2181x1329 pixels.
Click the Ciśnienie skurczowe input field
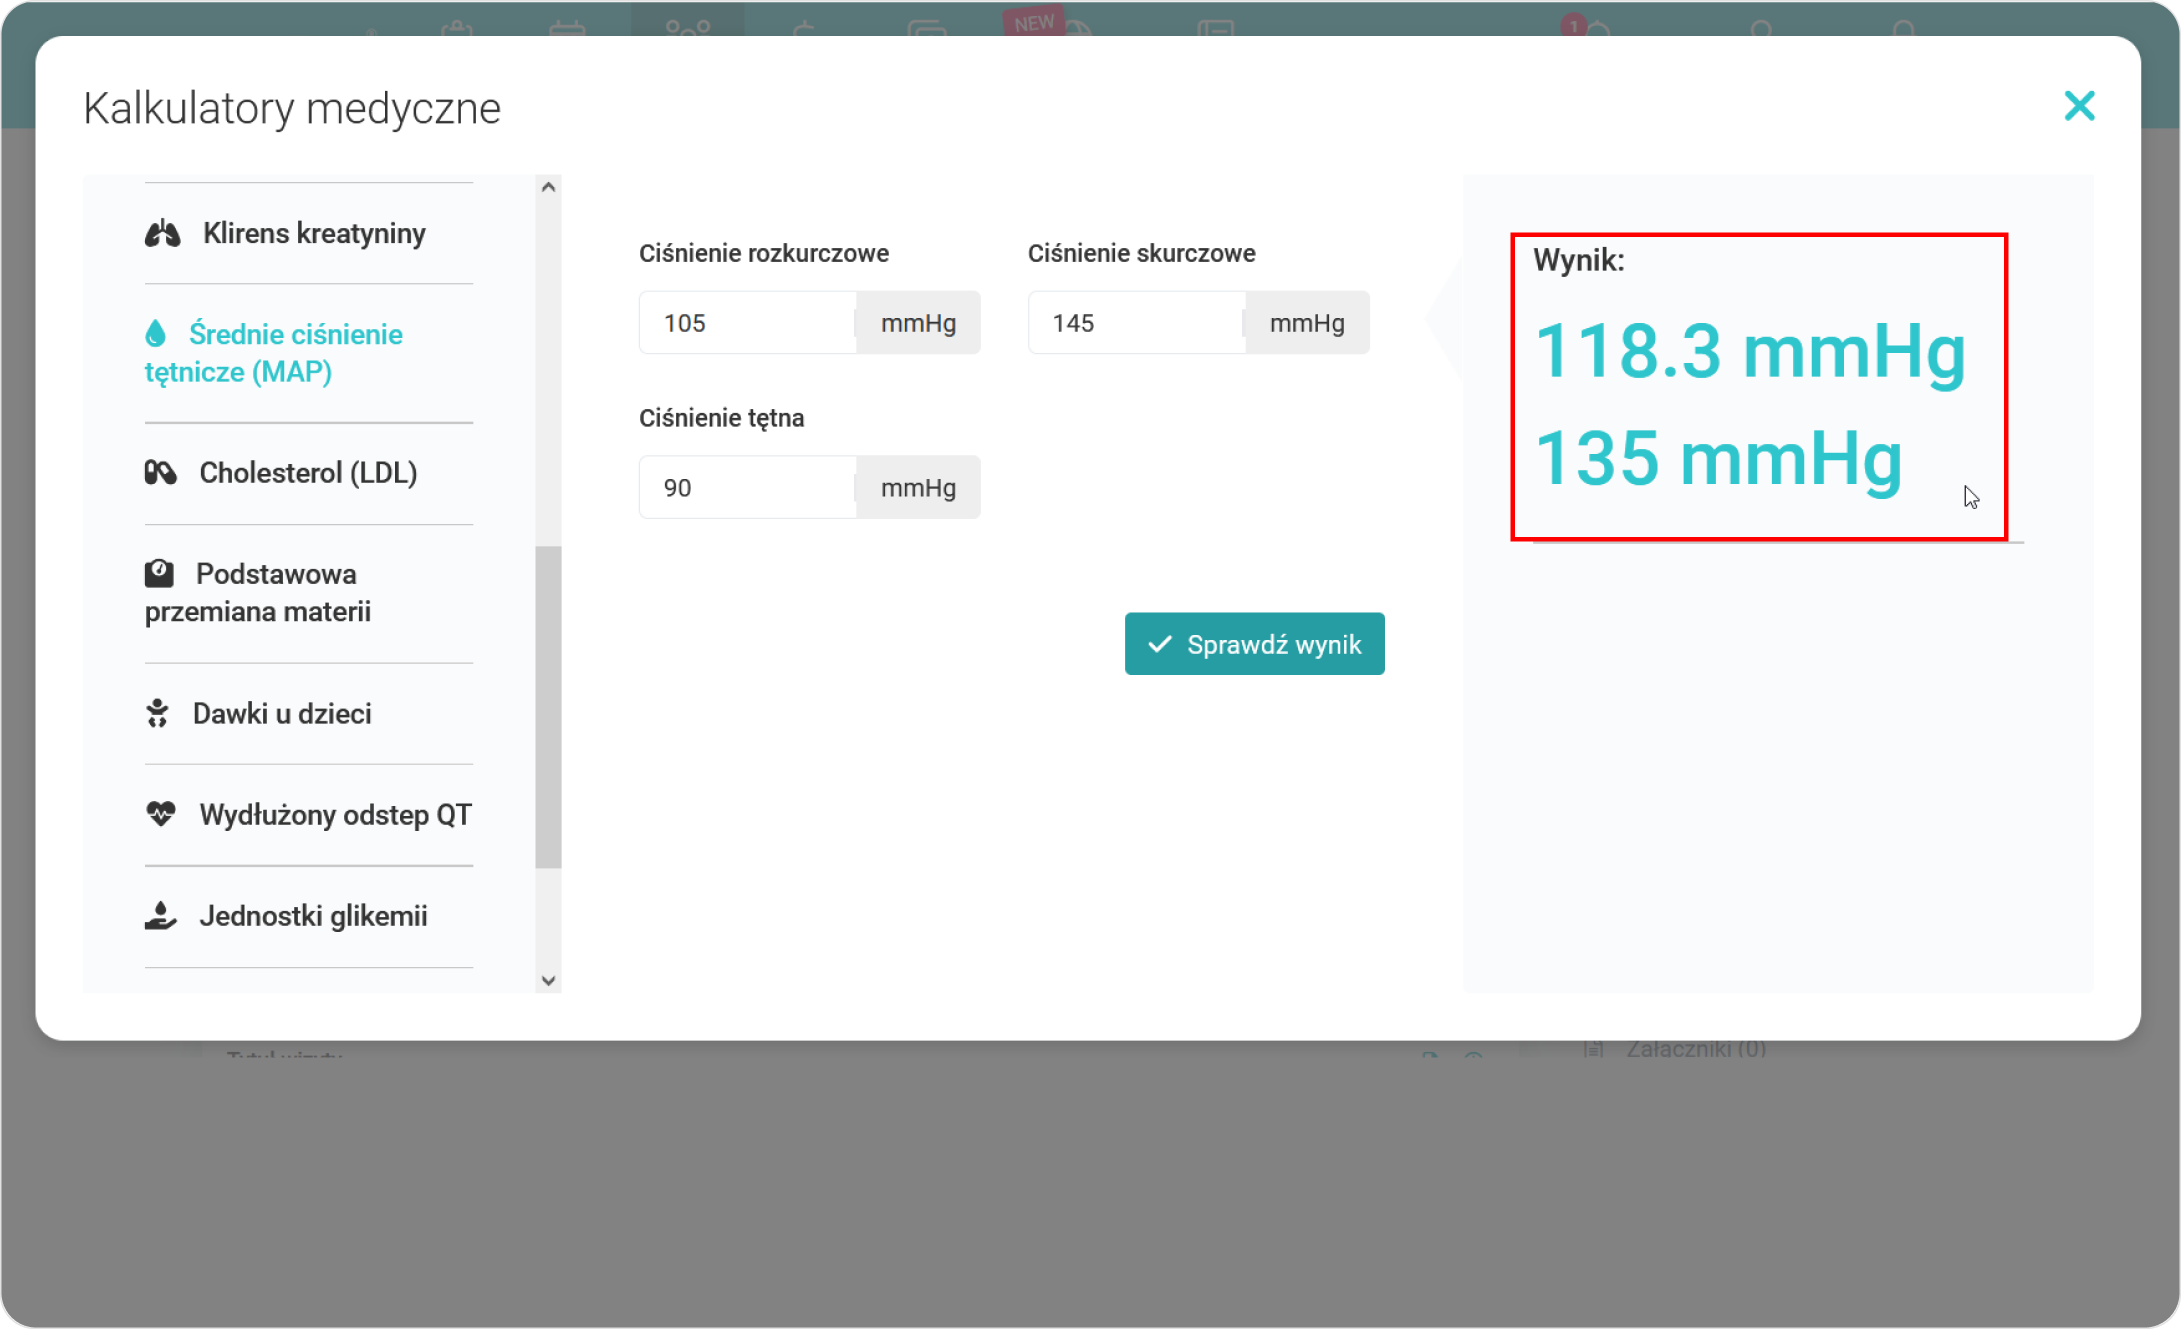[x=1137, y=322]
